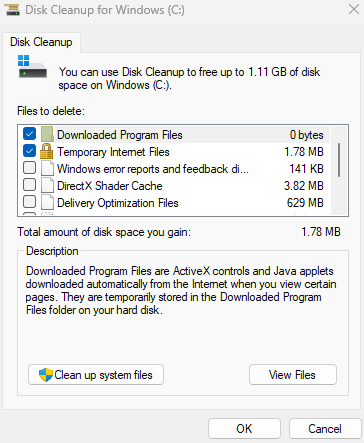Click the DirectX Shader Cache file icon
This screenshot has height=443, width=364.
[47, 186]
